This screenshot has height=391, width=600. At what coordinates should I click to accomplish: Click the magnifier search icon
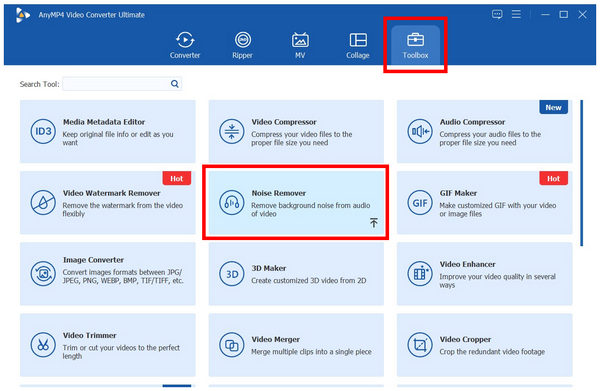174,84
